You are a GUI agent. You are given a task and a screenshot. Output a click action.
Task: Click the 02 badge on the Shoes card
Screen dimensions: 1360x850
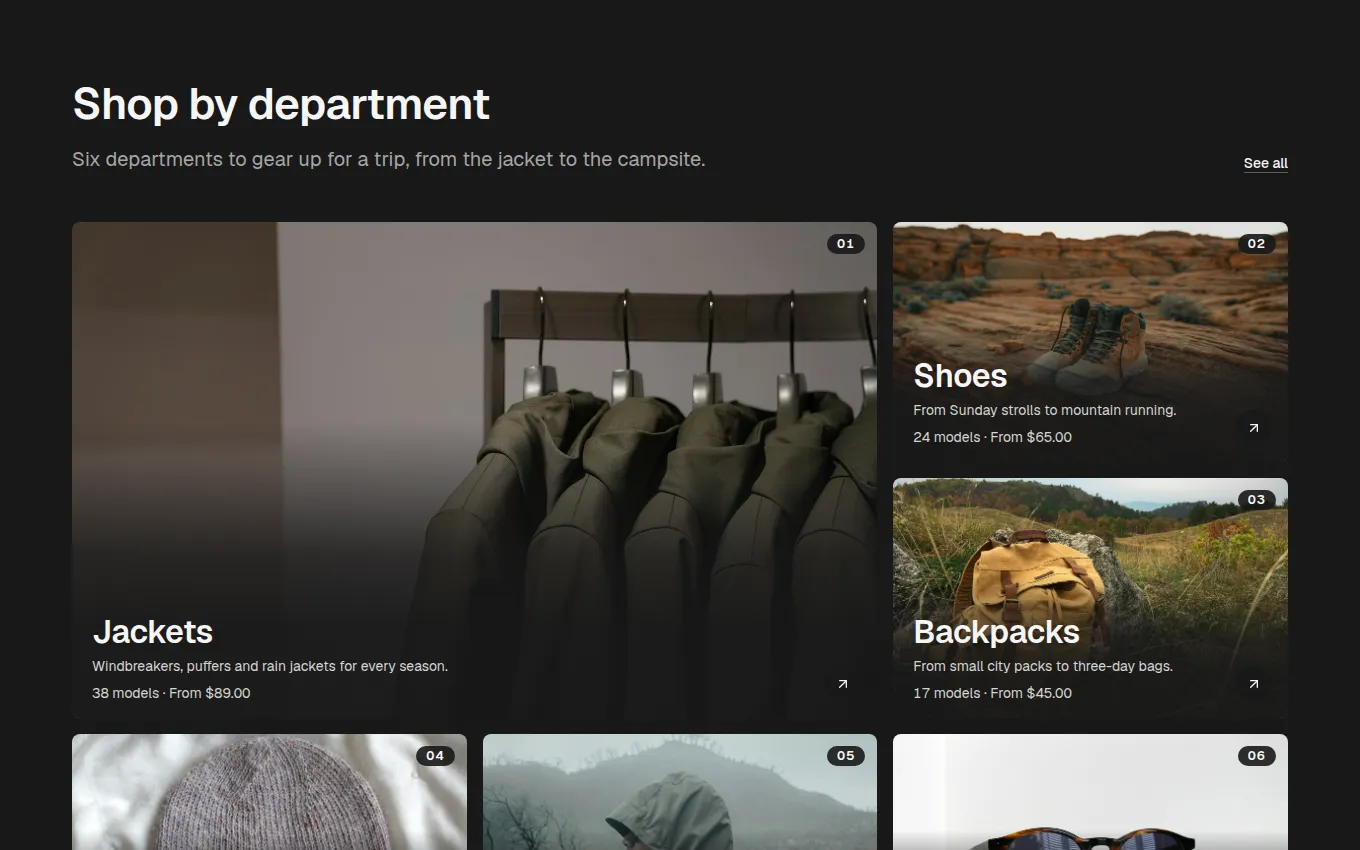coord(1256,244)
